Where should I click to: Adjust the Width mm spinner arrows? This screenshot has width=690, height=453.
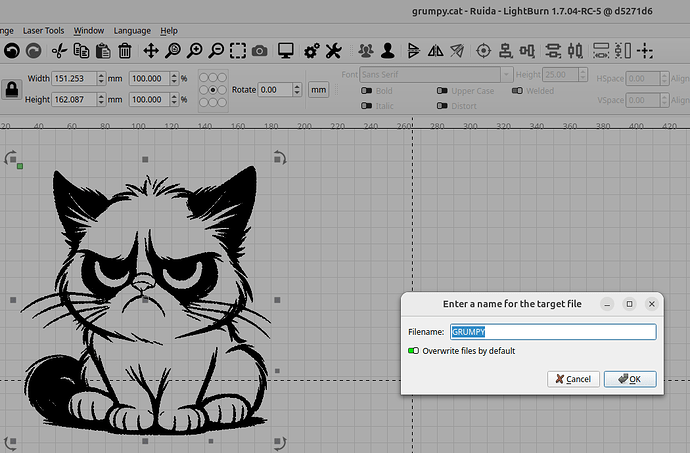click(x=101, y=78)
